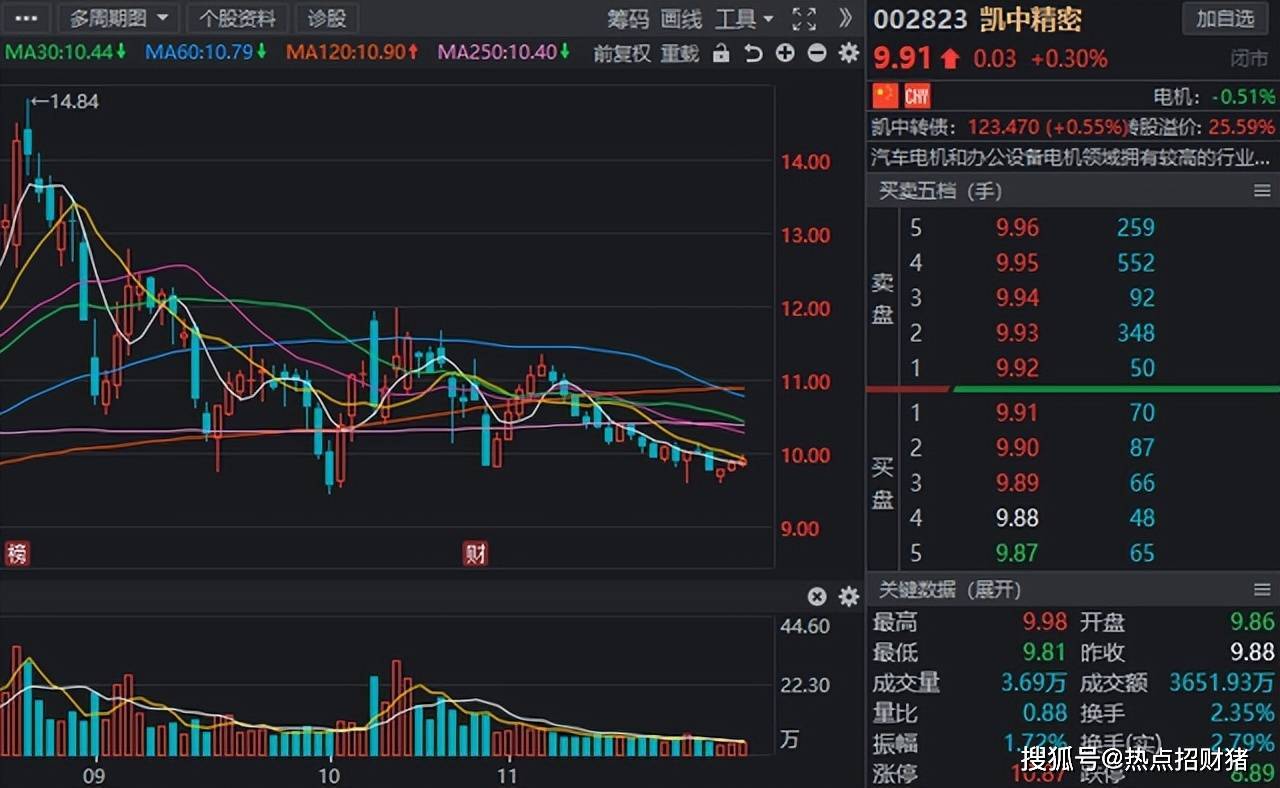Click the zoom out minus icon

817,54
